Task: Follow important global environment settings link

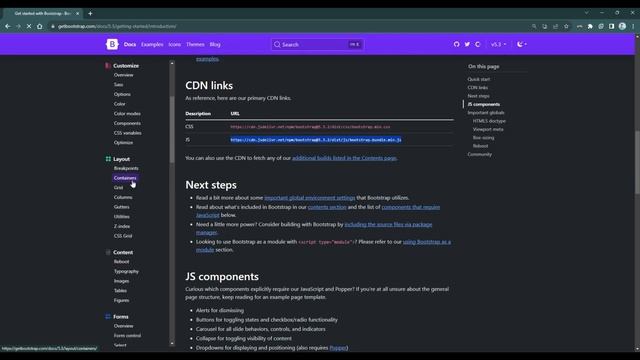Action: point(310,198)
